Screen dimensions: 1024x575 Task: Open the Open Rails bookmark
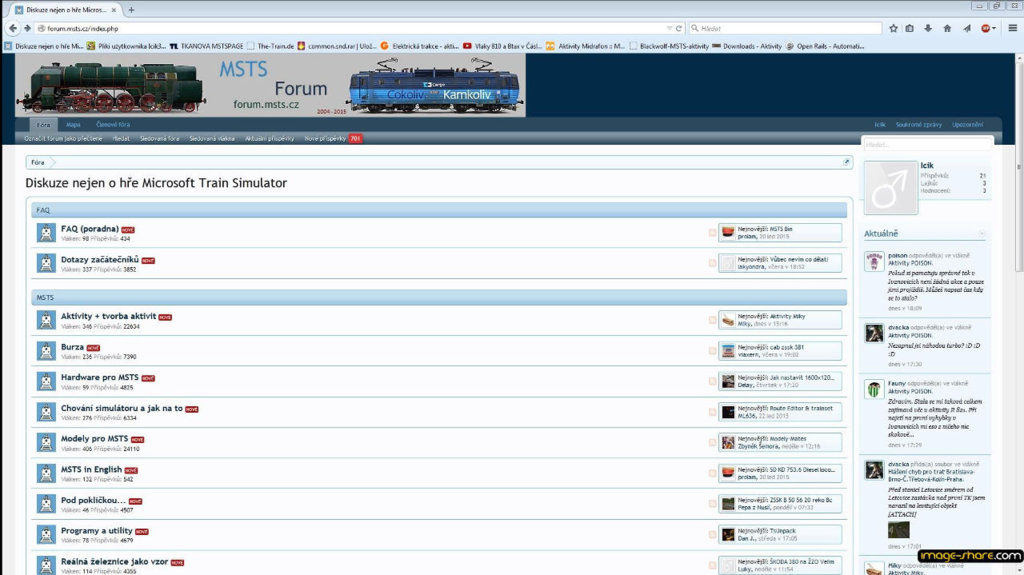click(825, 46)
